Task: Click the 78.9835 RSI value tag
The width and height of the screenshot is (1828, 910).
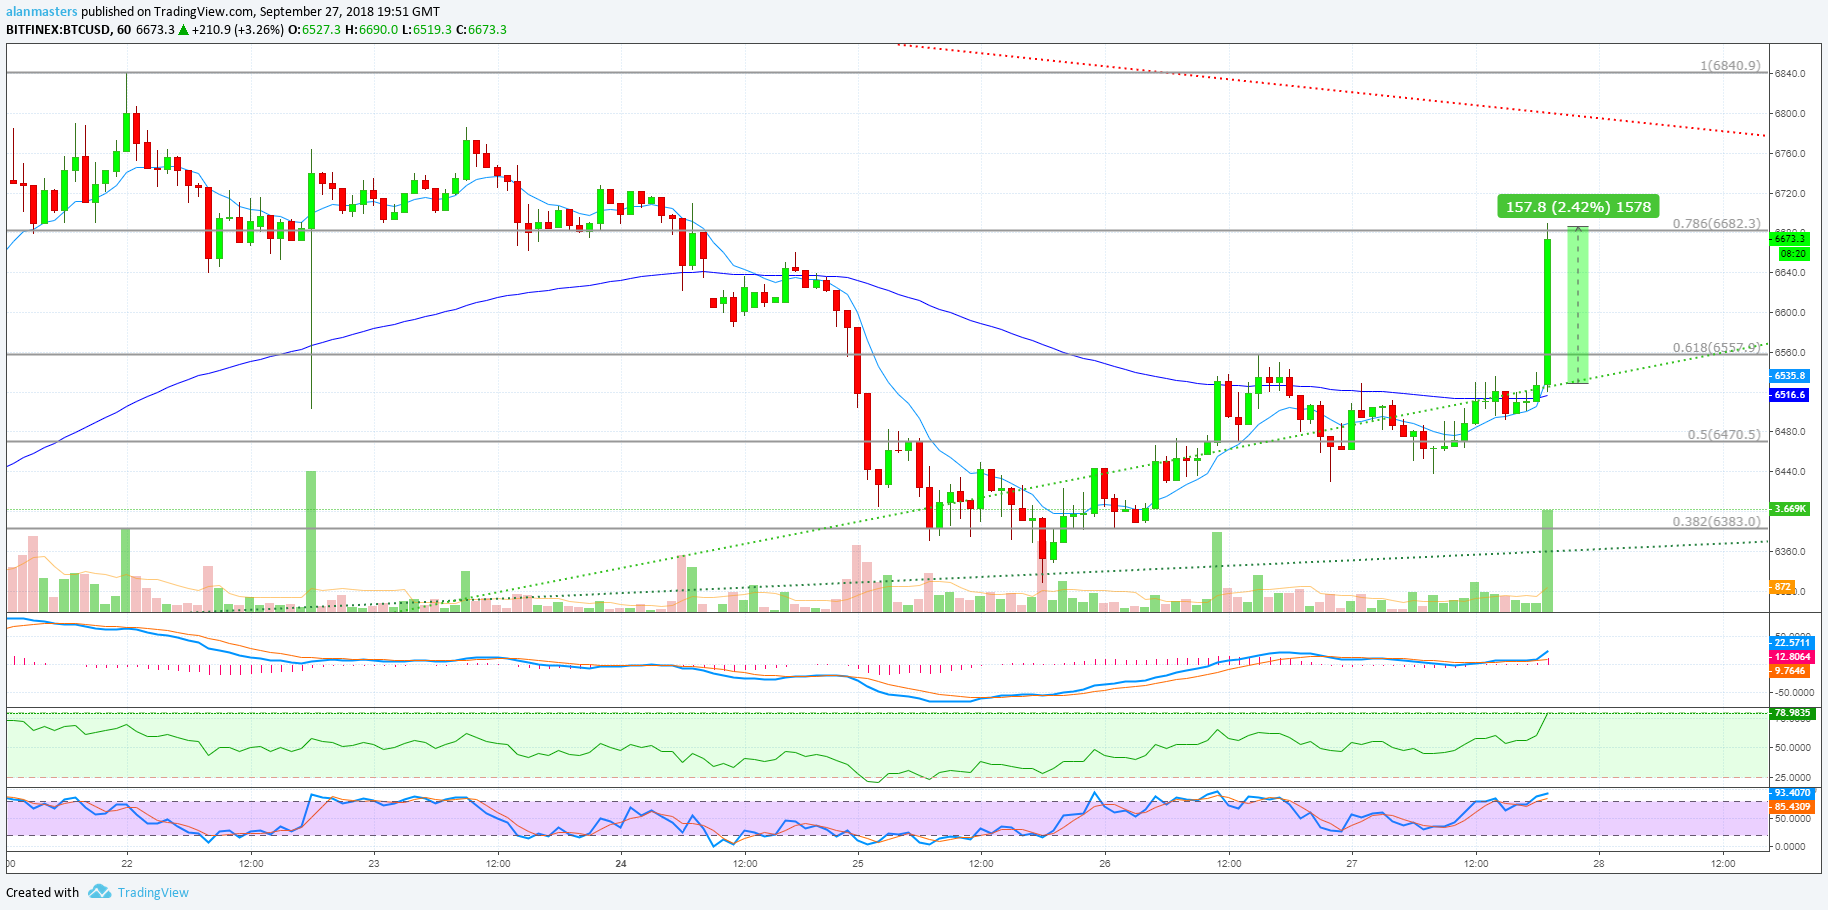Action: coord(1792,713)
